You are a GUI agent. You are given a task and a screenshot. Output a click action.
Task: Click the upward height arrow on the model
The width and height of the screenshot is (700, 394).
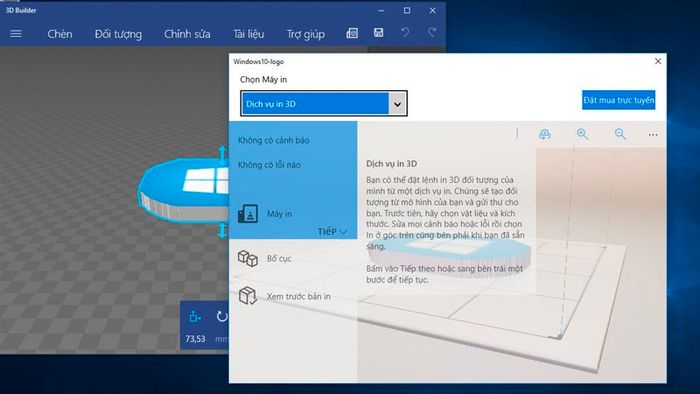pos(222,153)
